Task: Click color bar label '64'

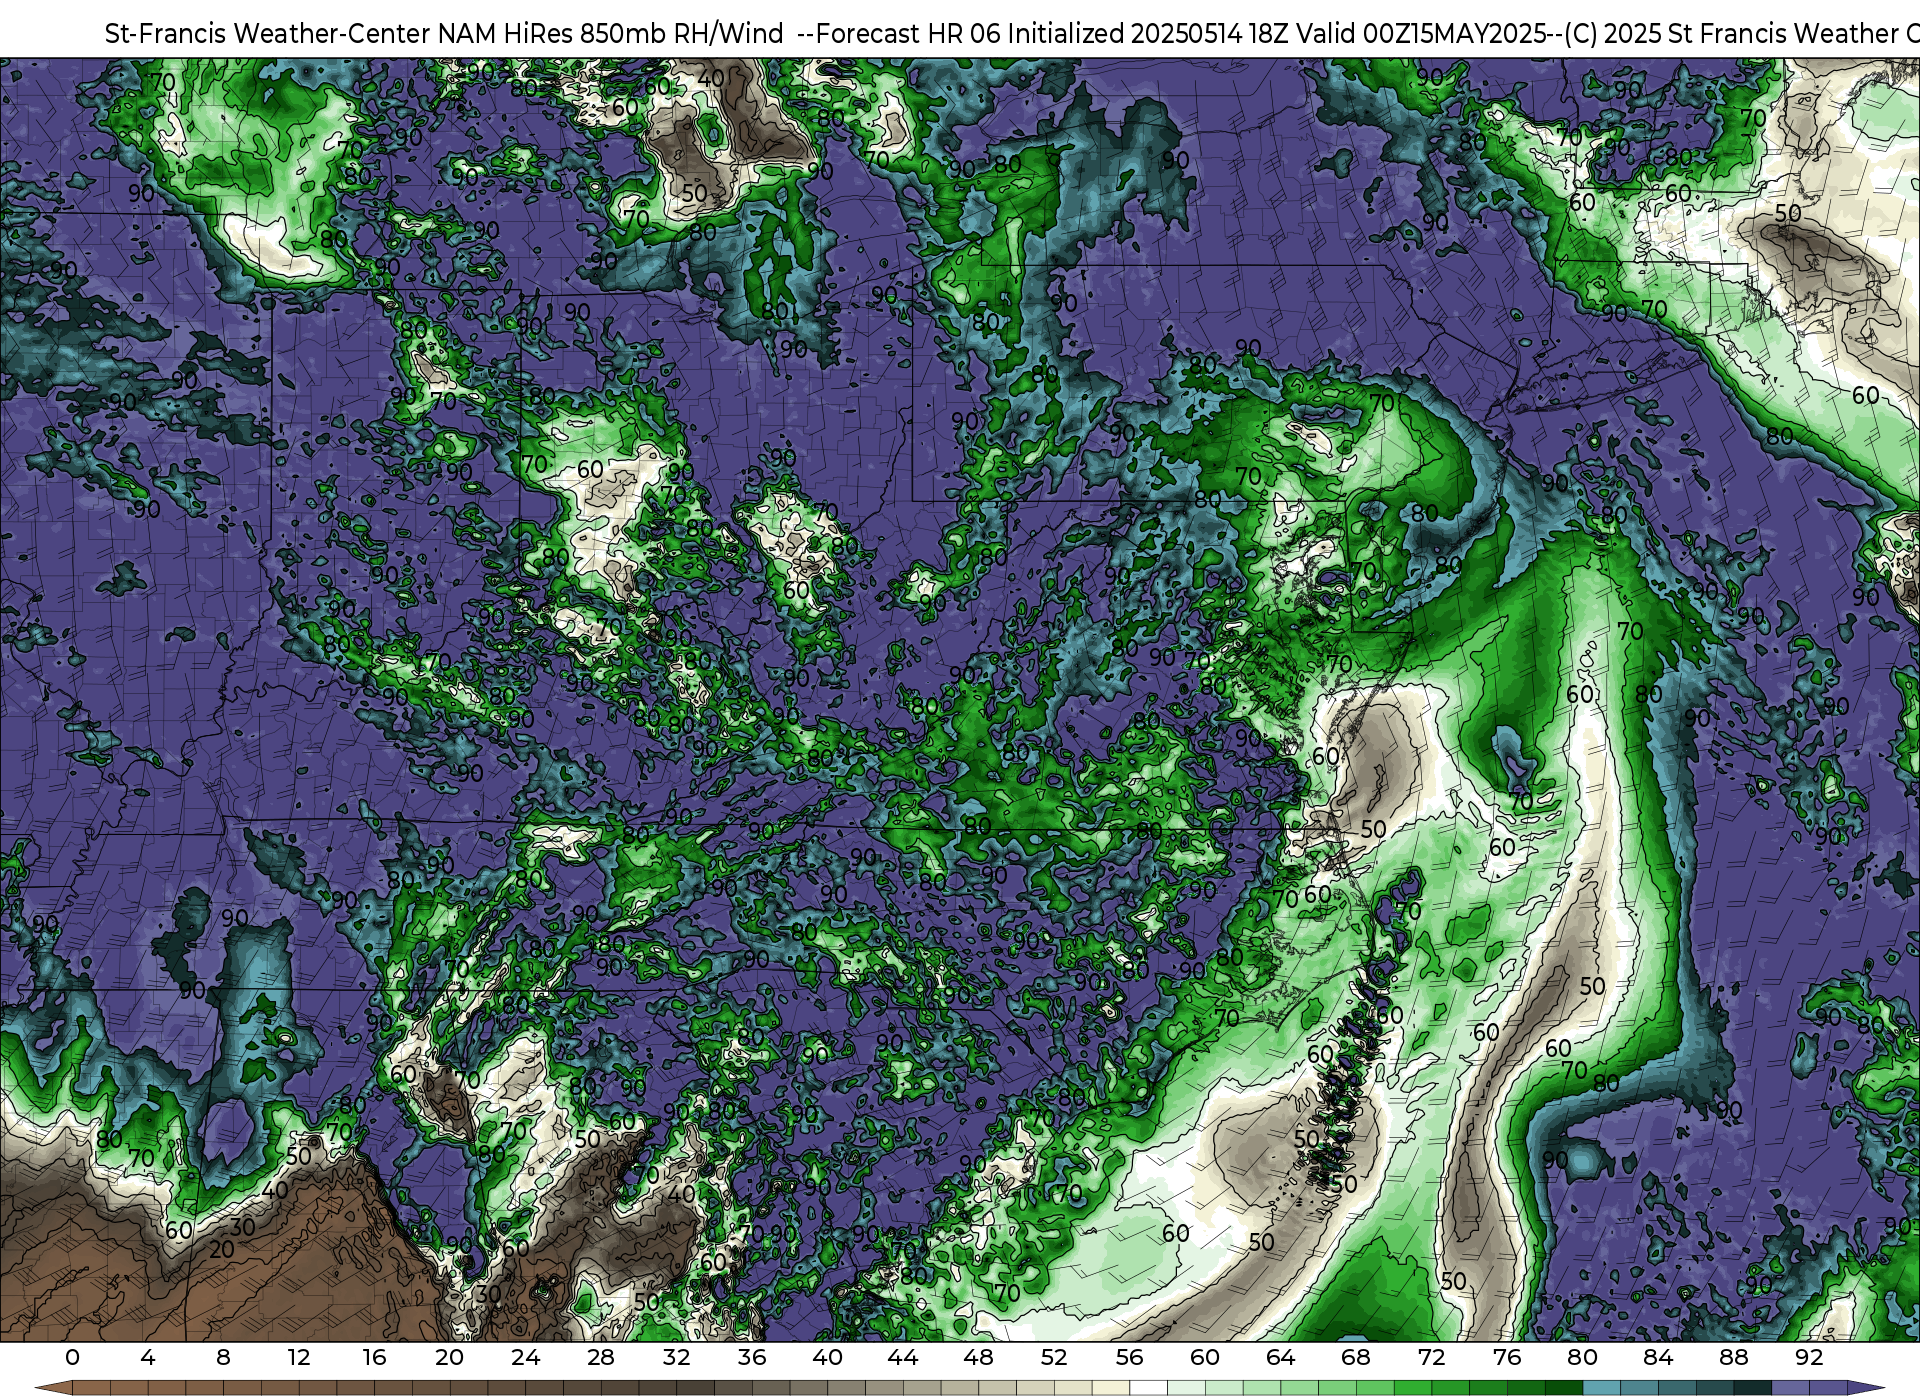Action: click(1280, 1357)
